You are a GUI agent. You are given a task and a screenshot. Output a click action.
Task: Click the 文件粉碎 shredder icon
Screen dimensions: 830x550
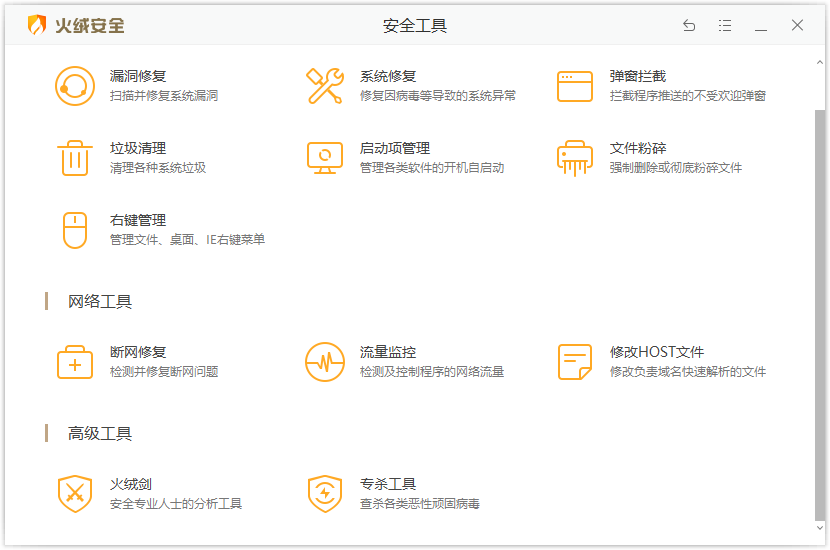pos(575,158)
